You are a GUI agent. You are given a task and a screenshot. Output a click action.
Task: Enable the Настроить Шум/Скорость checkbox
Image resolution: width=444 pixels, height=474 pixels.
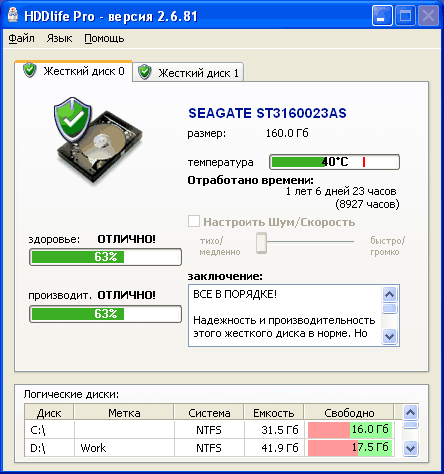point(194,221)
